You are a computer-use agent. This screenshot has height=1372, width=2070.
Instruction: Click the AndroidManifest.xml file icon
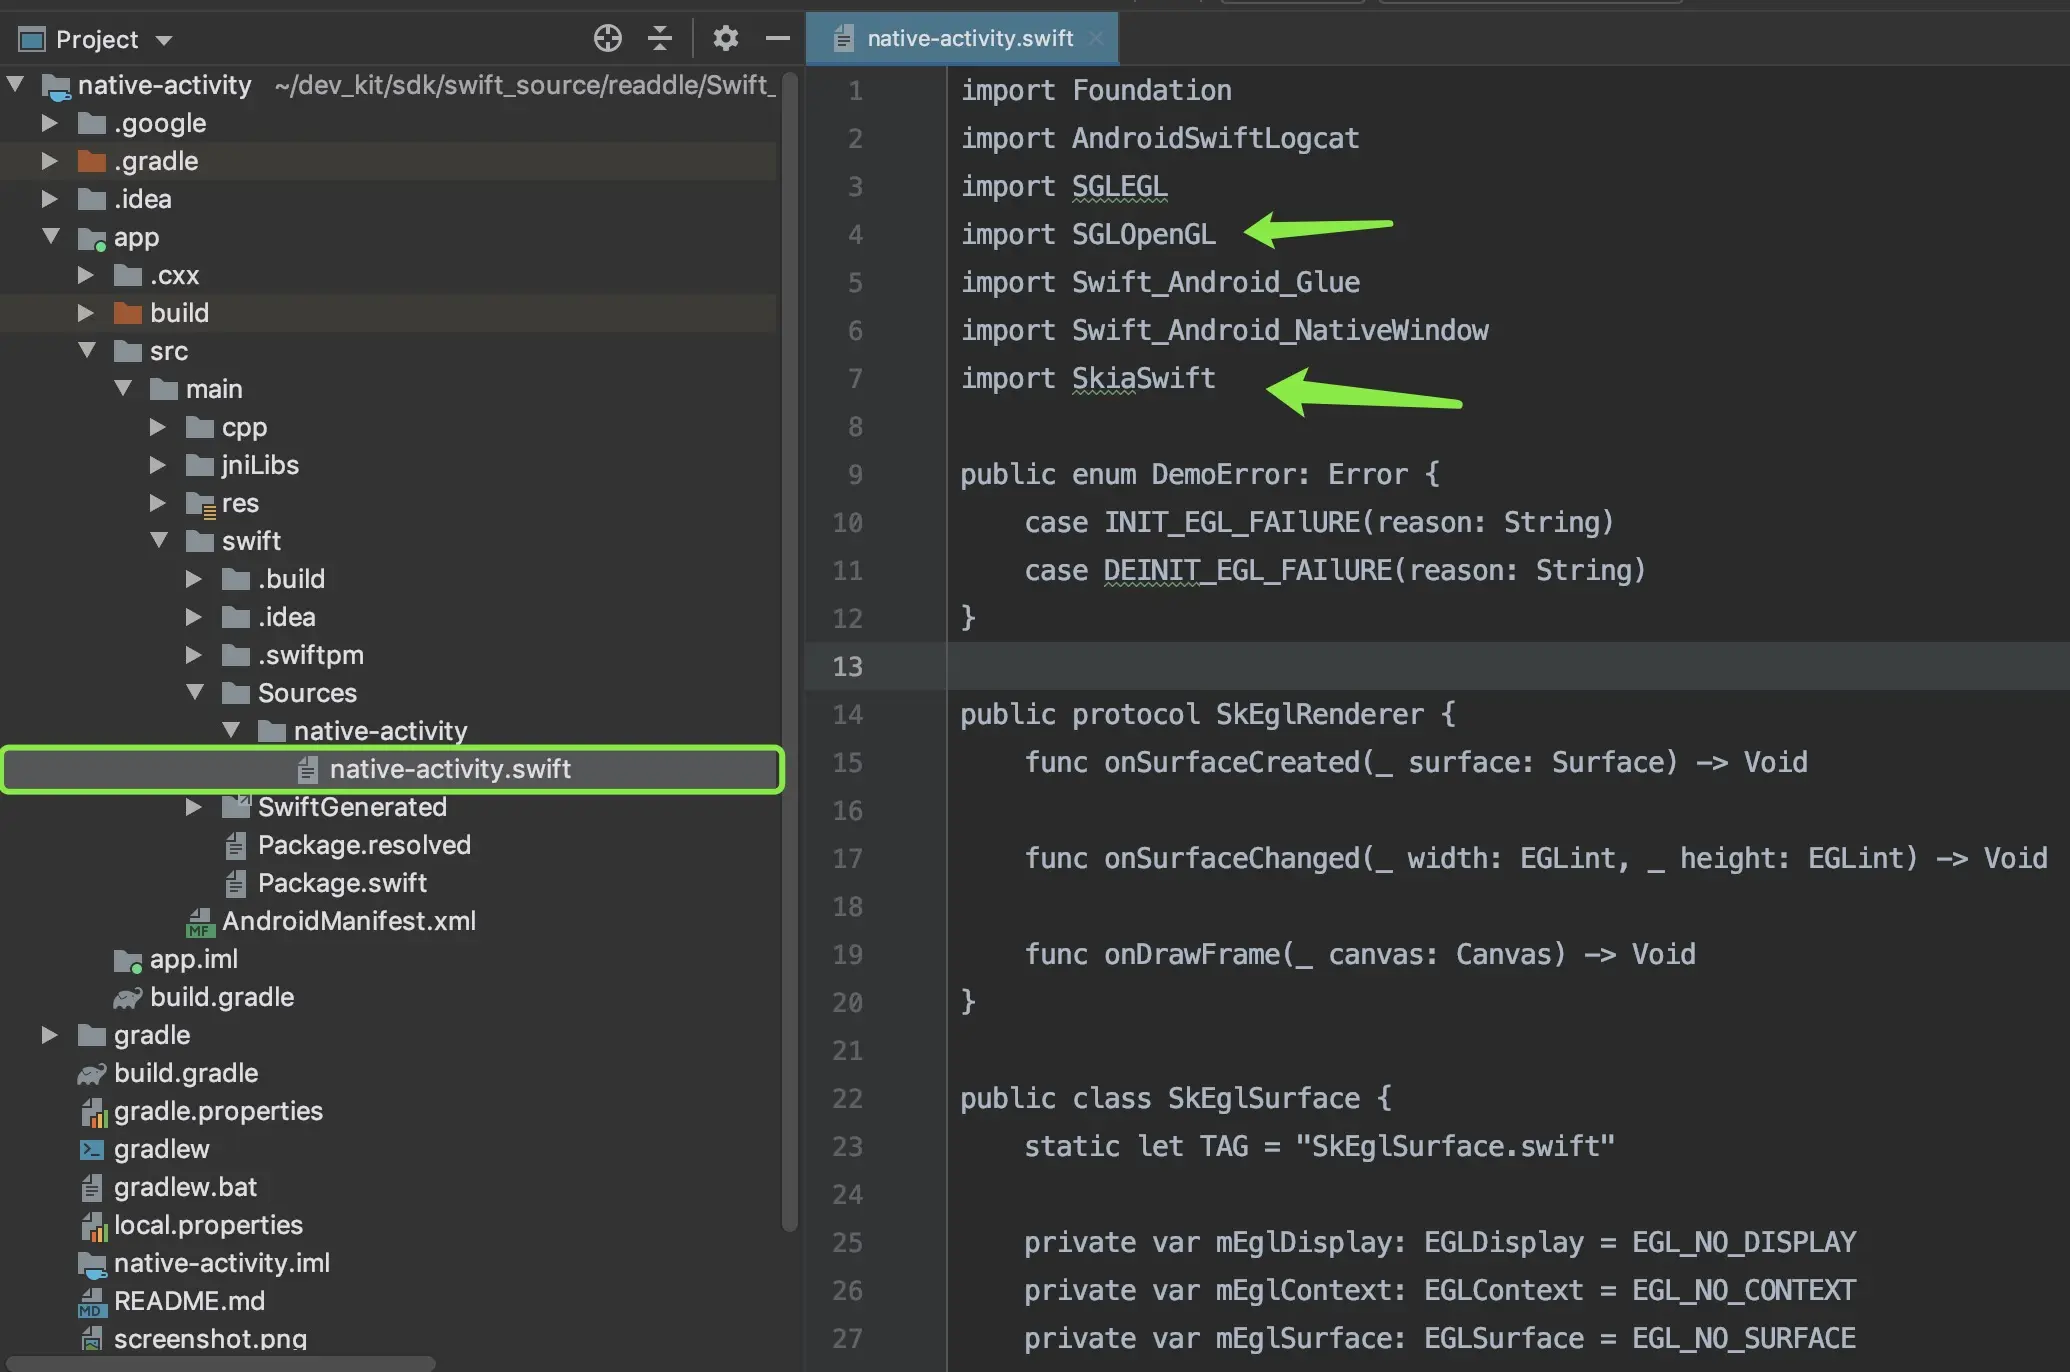point(200,922)
